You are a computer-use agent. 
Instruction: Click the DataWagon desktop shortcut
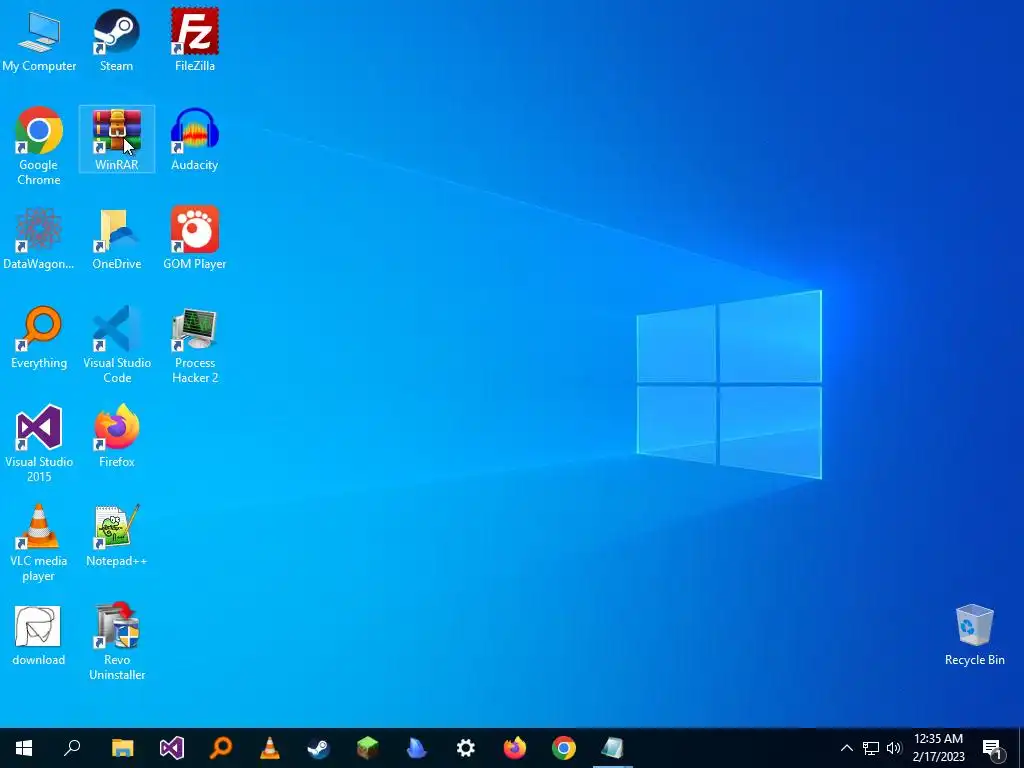pos(39,238)
